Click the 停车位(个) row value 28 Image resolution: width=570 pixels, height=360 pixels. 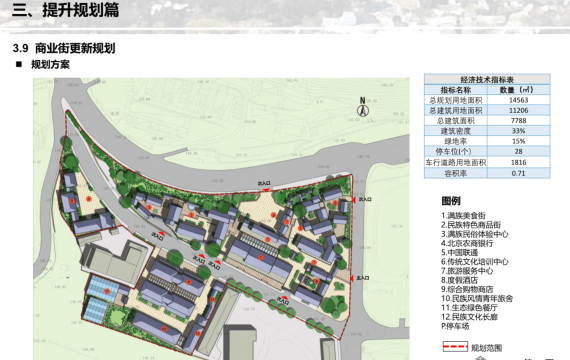click(x=518, y=151)
